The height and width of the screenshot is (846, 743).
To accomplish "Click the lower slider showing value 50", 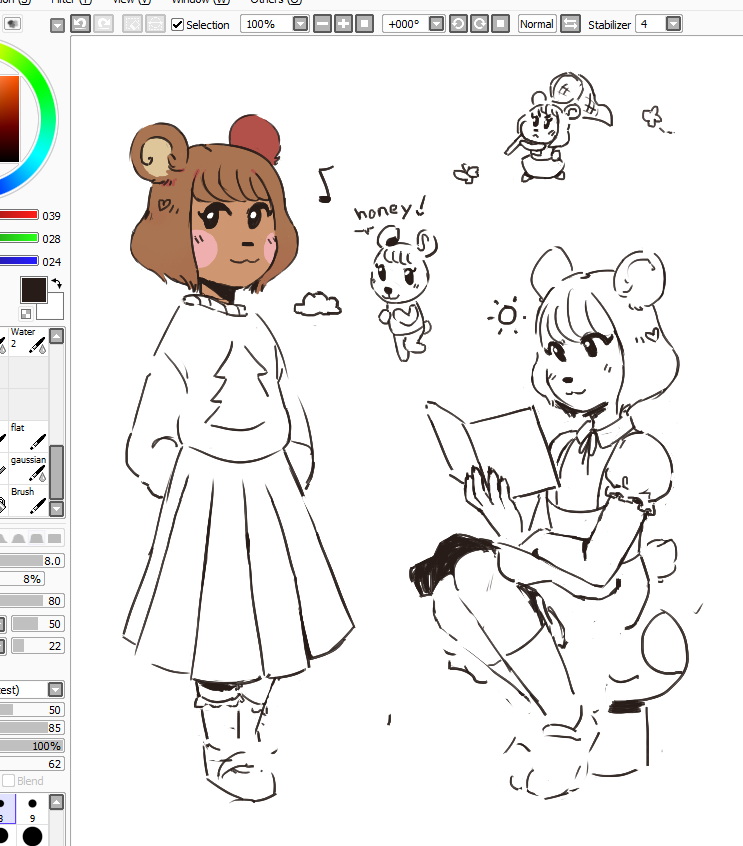I will [x=31, y=709].
